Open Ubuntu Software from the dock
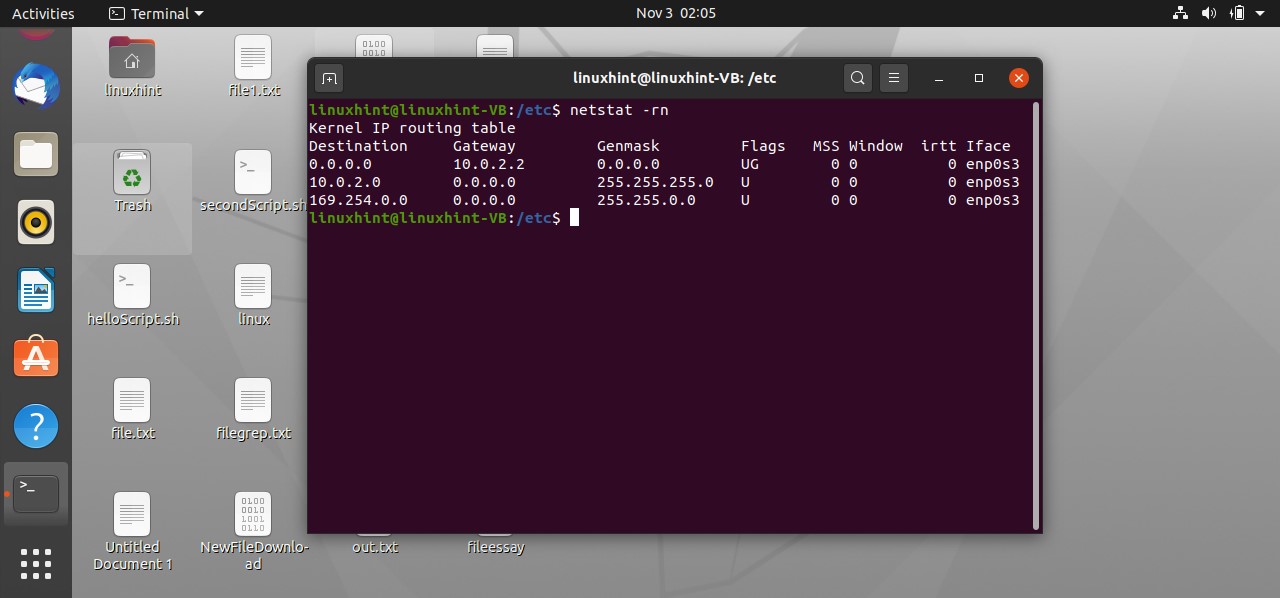1280x598 pixels. 36,357
